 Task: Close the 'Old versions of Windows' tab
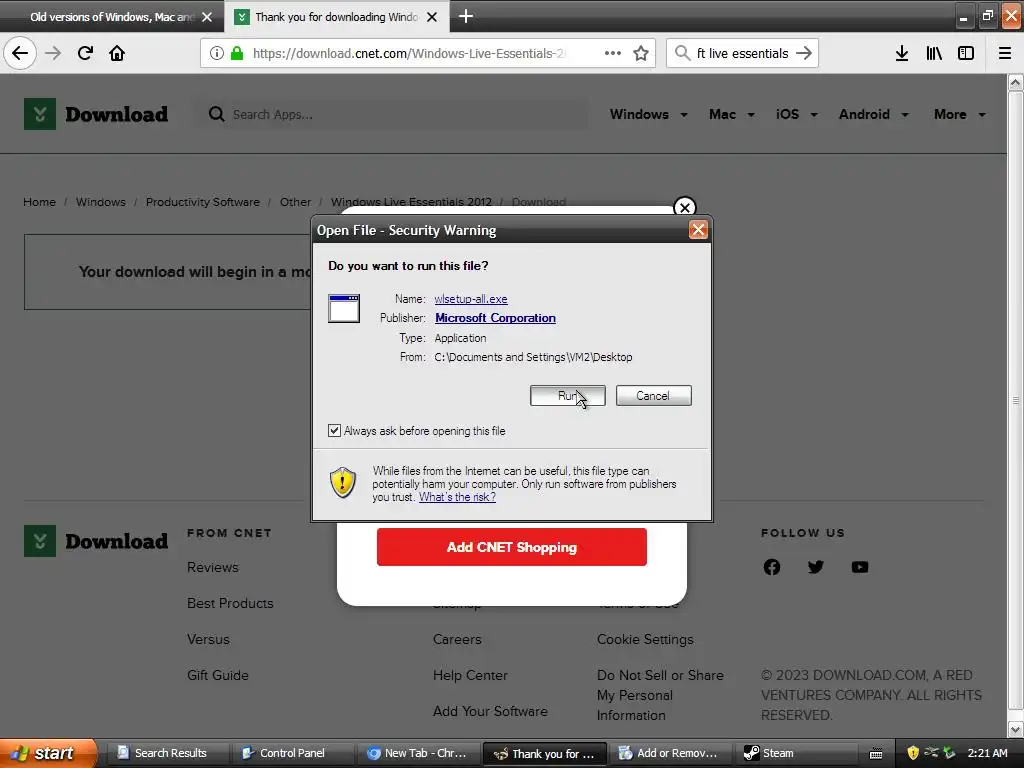click(207, 17)
